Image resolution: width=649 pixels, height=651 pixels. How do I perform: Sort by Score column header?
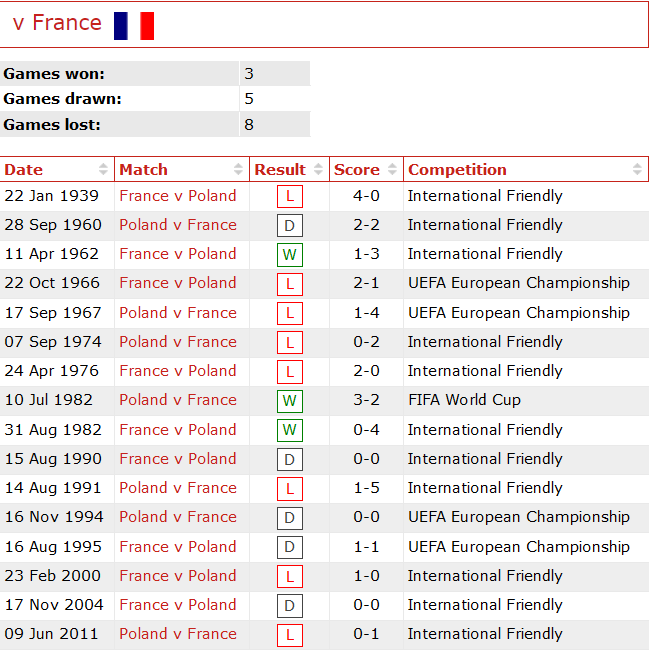tap(366, 170)
